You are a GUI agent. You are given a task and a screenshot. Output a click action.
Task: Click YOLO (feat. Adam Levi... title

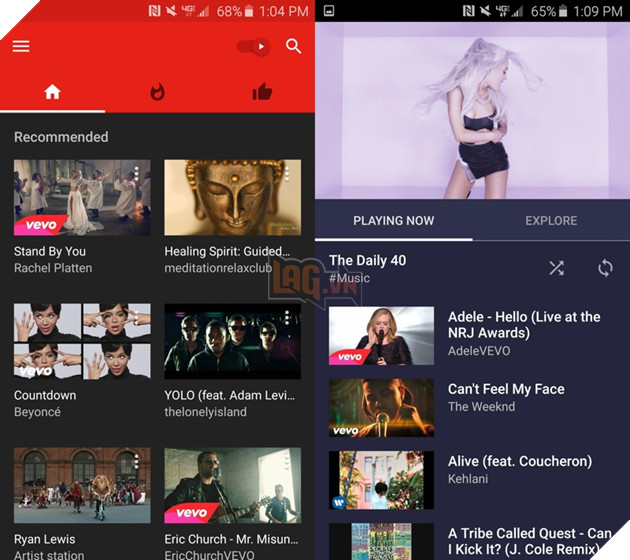[229, 395]
